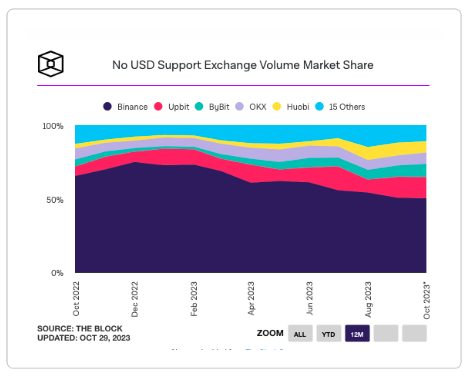Select the 12M zoom range
The width and height of the screenshot is (471, 376).
(357, 334)
